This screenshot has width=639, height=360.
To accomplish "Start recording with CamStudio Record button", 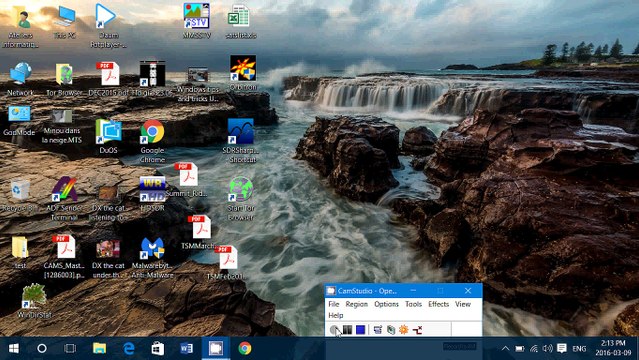I will [334, 329].
